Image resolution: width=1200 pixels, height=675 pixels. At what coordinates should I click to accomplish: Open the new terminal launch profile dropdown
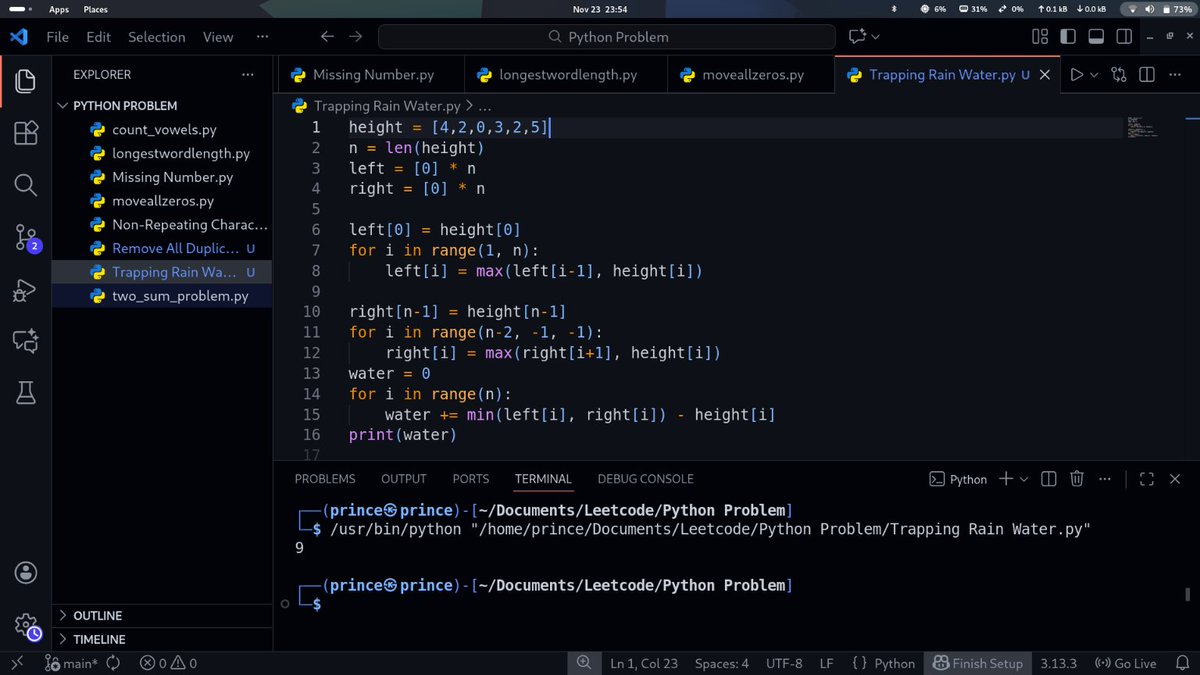(1024, 479)
